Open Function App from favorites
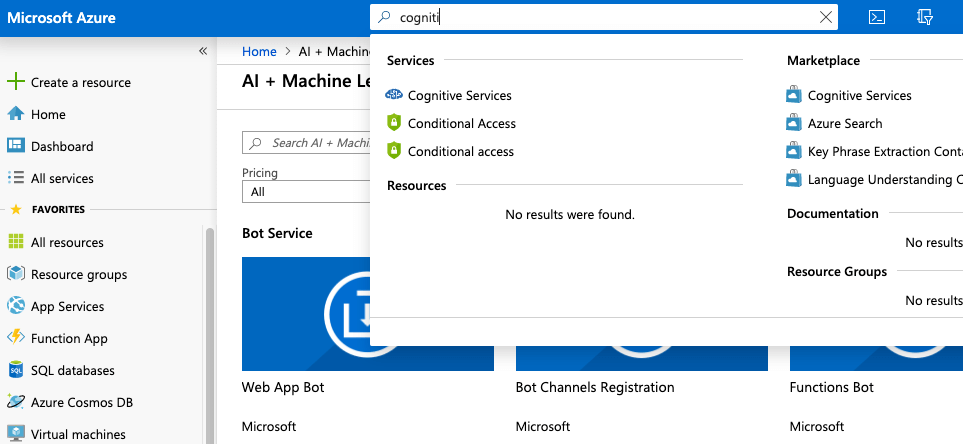This screenshot has height=444, width=963. (x=68, y=338)
